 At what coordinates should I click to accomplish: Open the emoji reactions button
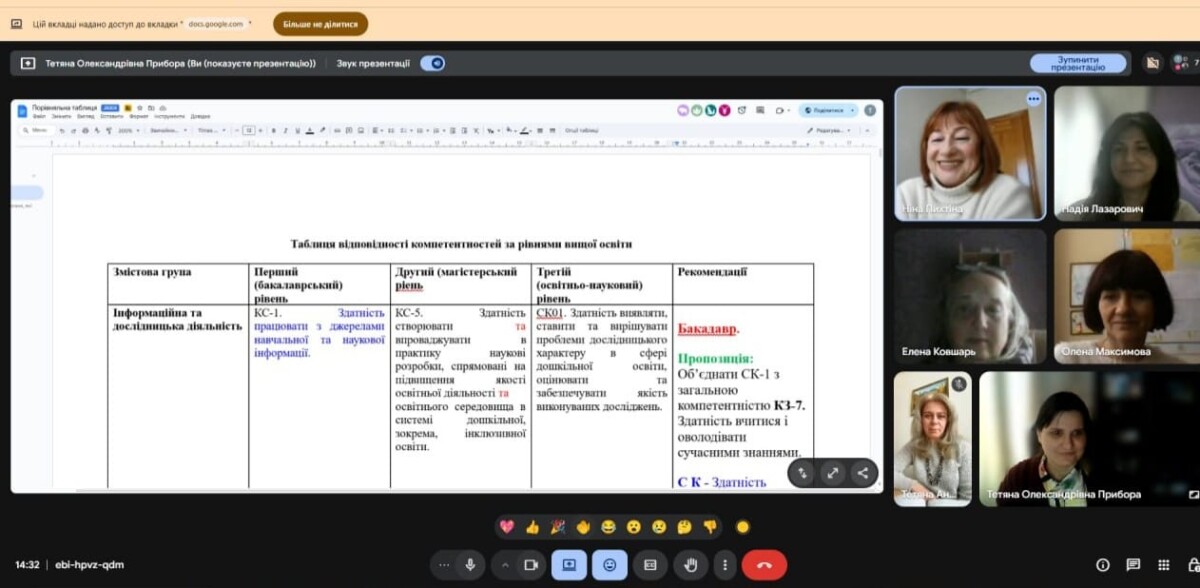609,565
